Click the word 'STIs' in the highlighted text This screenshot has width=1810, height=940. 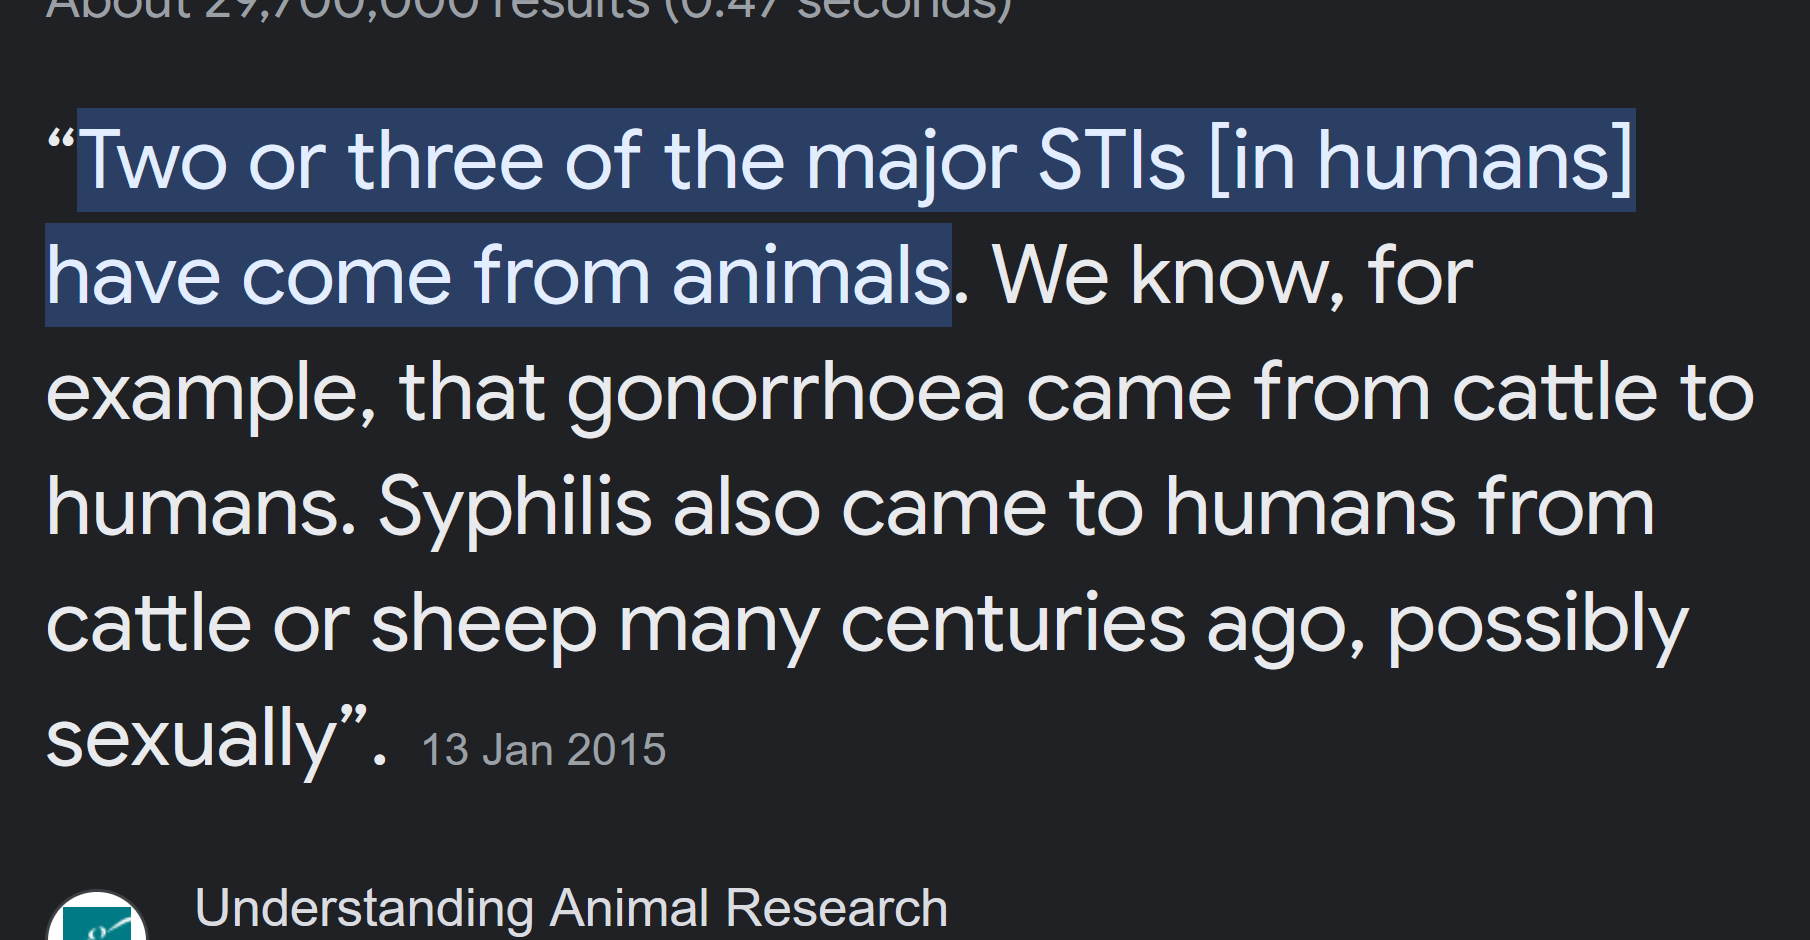1112,160
